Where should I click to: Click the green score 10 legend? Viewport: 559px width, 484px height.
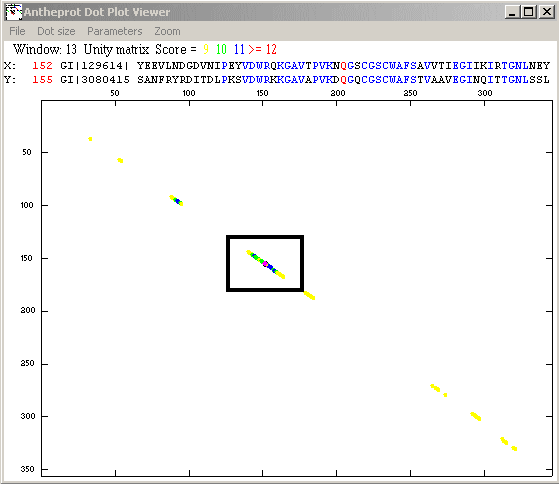coord(221,49)
